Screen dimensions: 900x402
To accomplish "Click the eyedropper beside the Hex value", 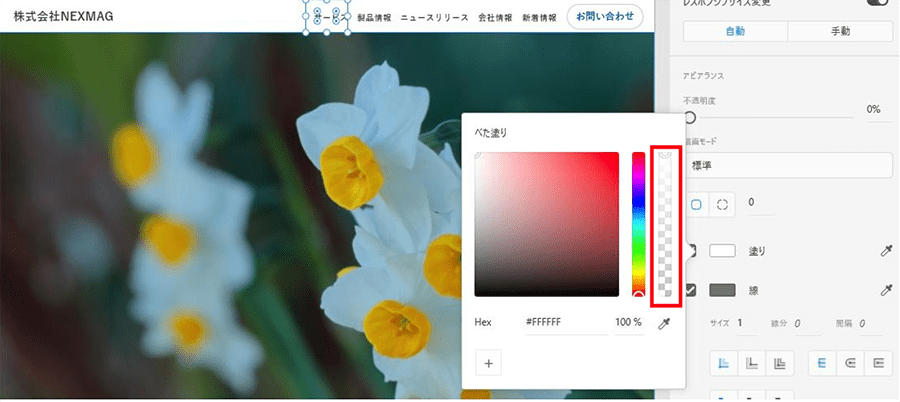I will coord(664,324).
